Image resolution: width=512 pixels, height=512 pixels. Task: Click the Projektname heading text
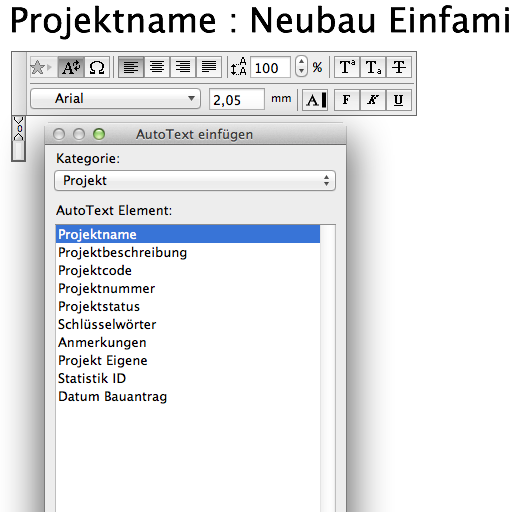113,21
